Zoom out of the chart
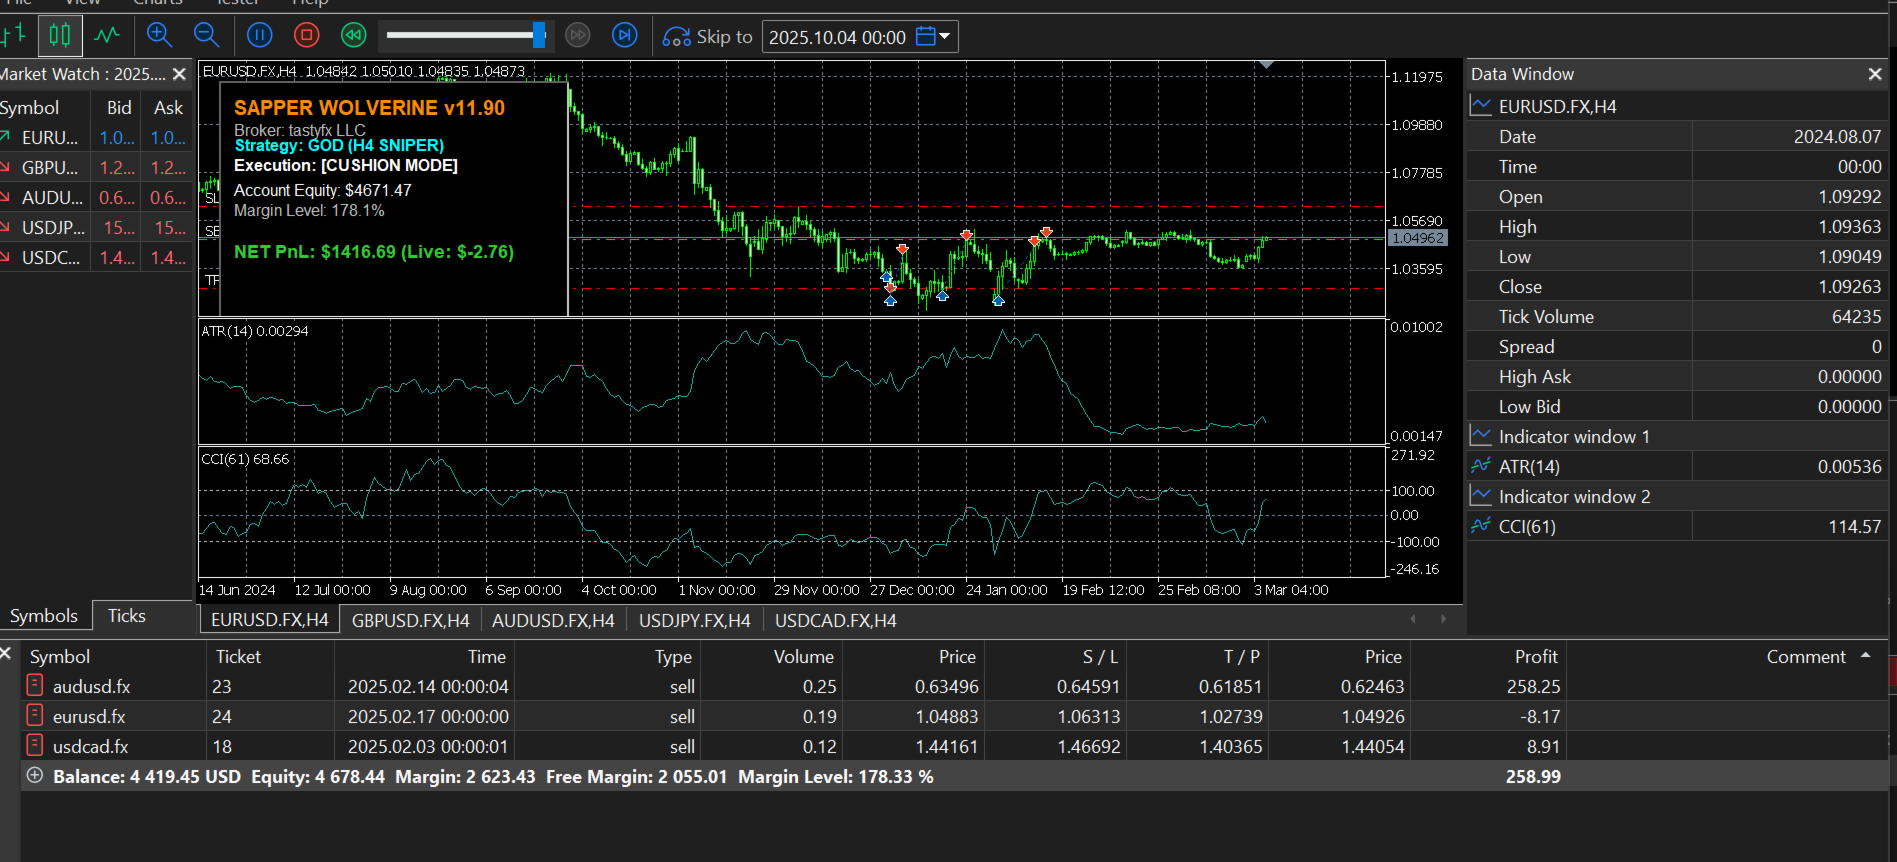 pos(207,36)
